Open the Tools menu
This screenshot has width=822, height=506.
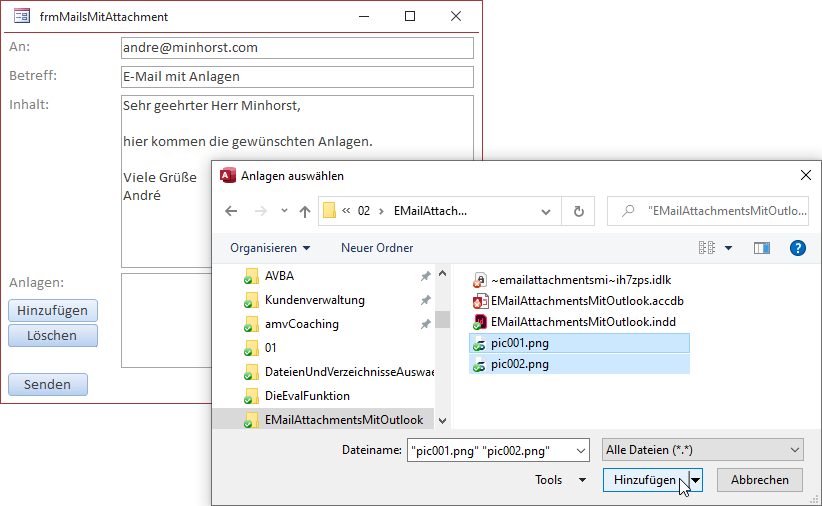[560, 480]
